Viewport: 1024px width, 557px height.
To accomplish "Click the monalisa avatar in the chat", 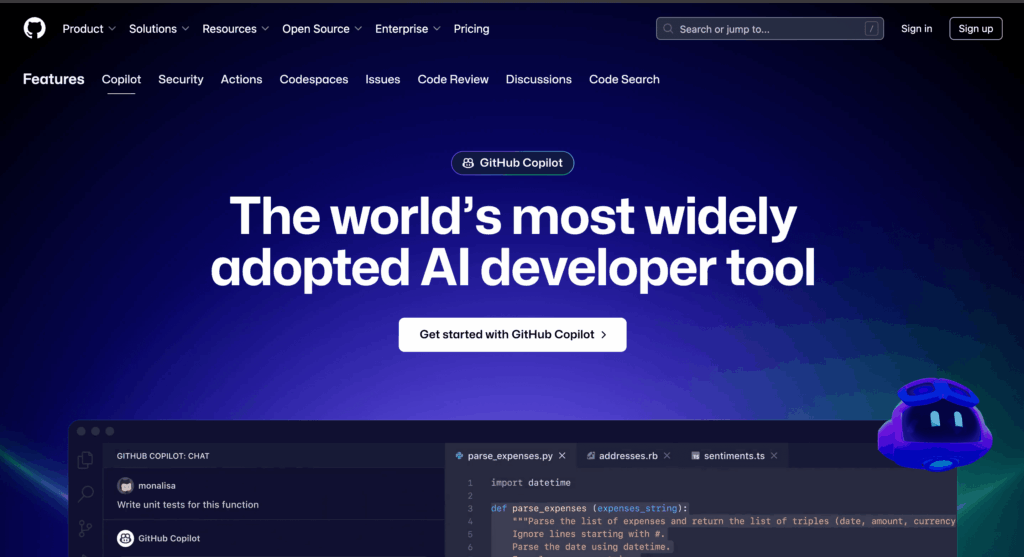I will [x=125, y=485].
